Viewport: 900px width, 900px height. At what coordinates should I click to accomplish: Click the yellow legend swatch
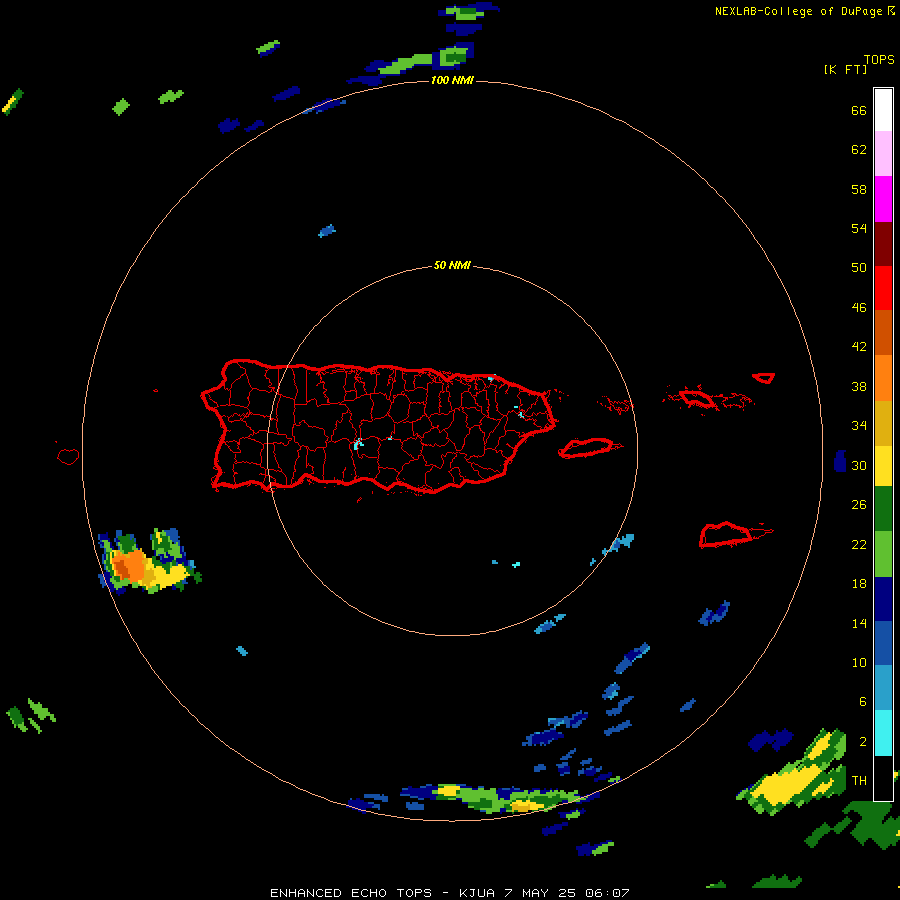[883, 466]
